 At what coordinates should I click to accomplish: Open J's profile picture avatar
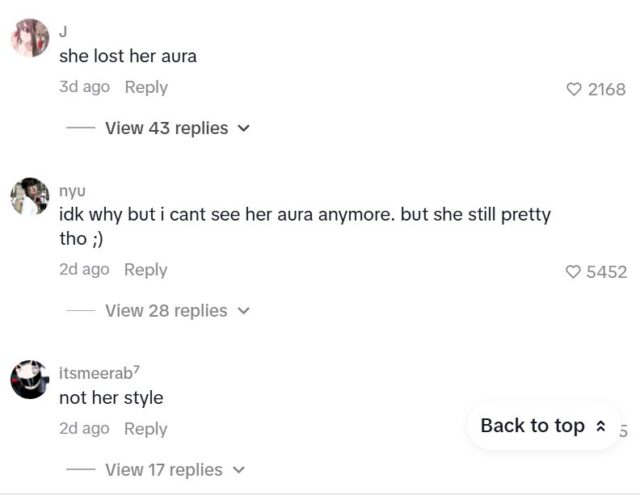pyautogui.click(x=30, y=38)
